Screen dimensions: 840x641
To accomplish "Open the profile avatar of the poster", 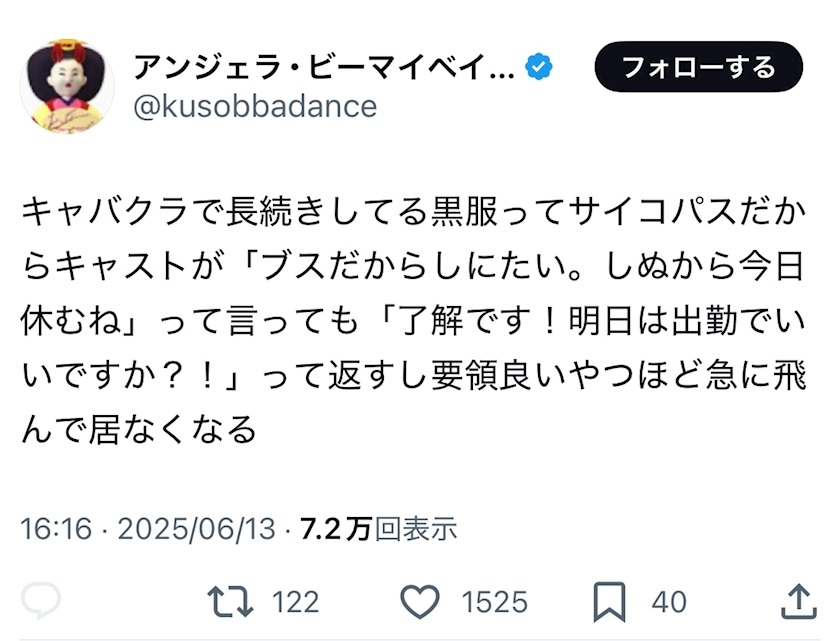I will click(67, 86).
